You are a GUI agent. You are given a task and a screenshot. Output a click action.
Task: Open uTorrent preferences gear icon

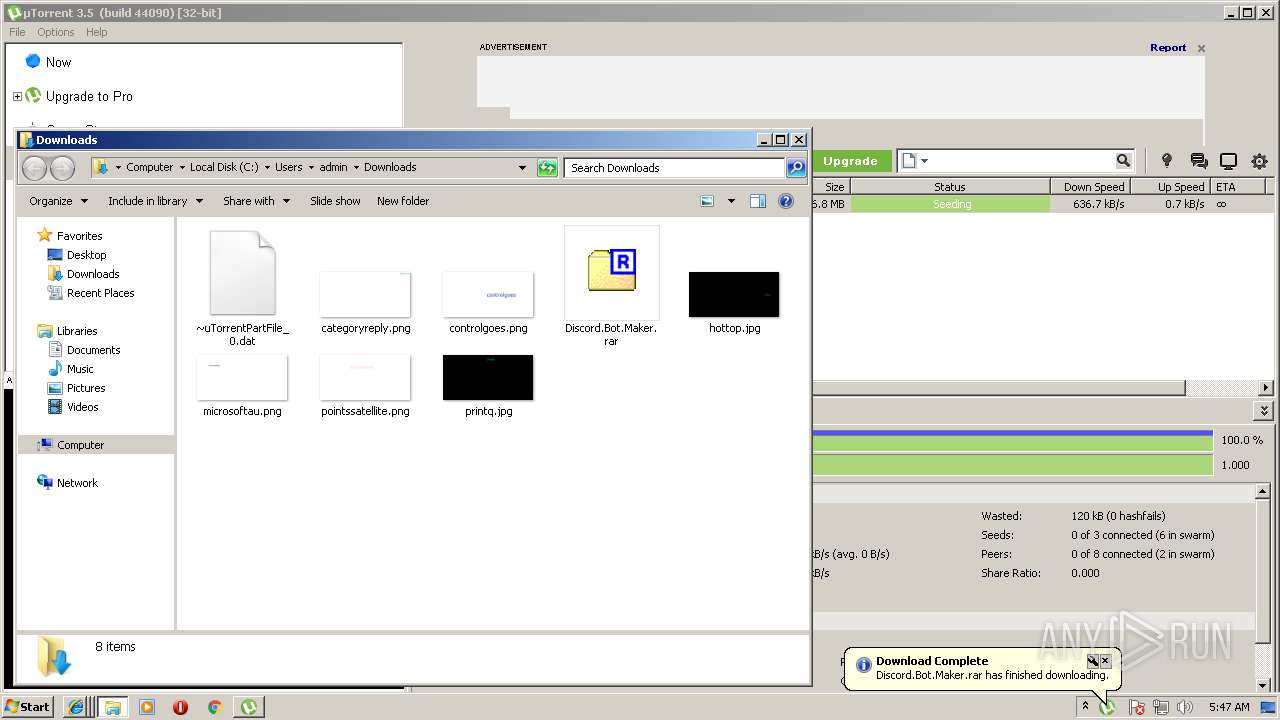pyautogui.click(x=1259, y=161)
